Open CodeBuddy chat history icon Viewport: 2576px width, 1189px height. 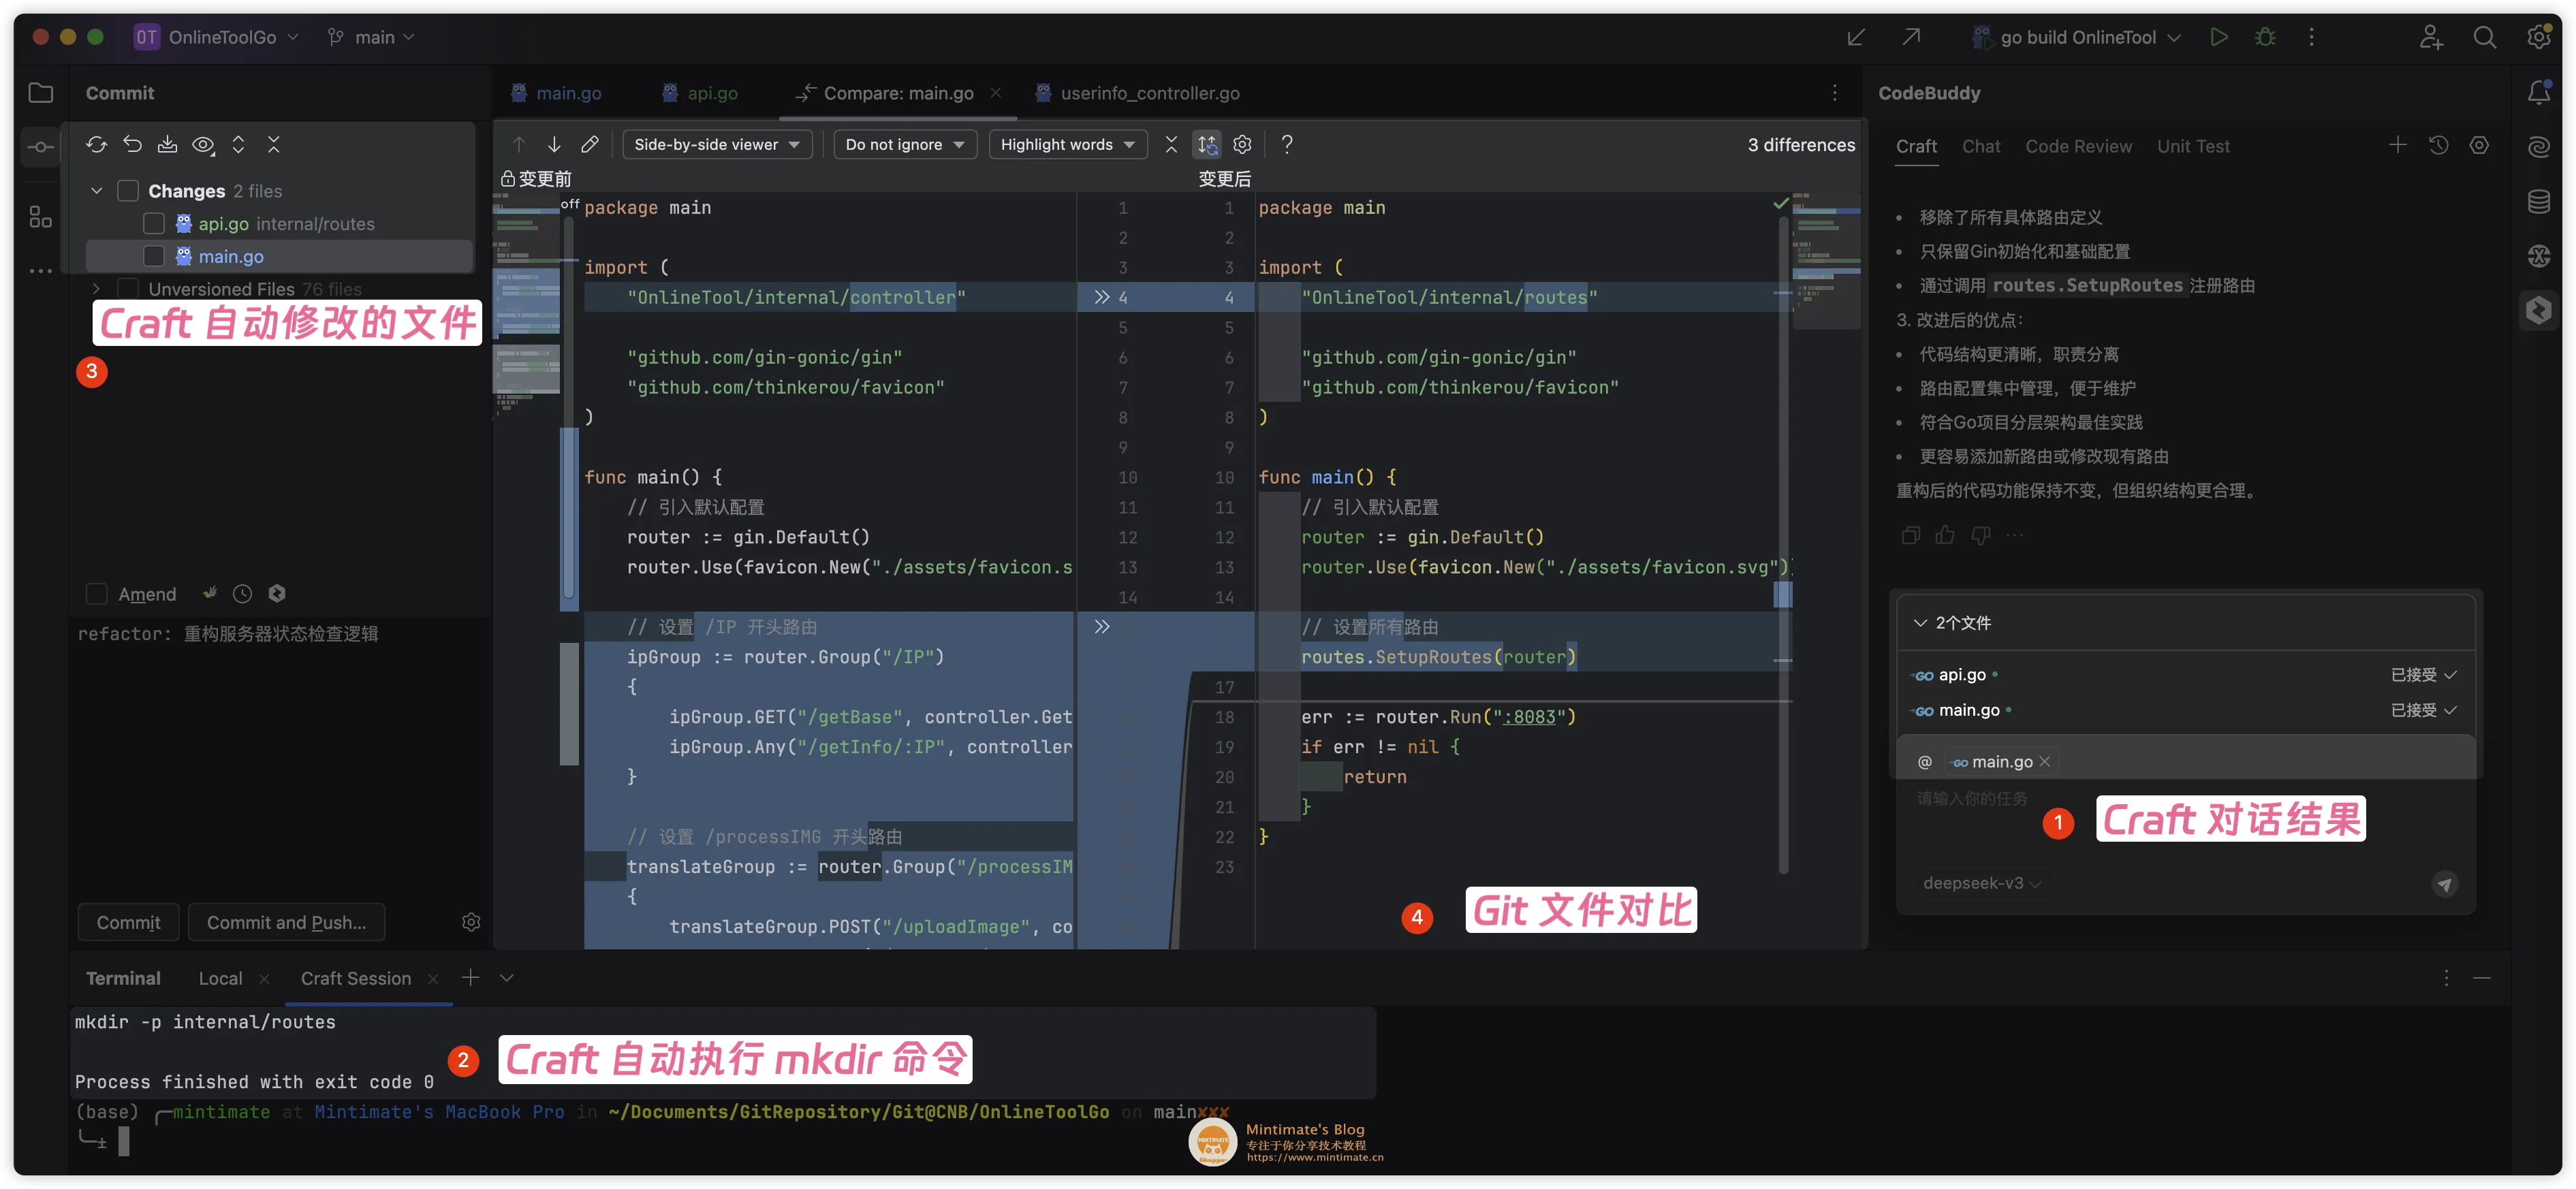pyautogui.click(x=2438, y=145)
